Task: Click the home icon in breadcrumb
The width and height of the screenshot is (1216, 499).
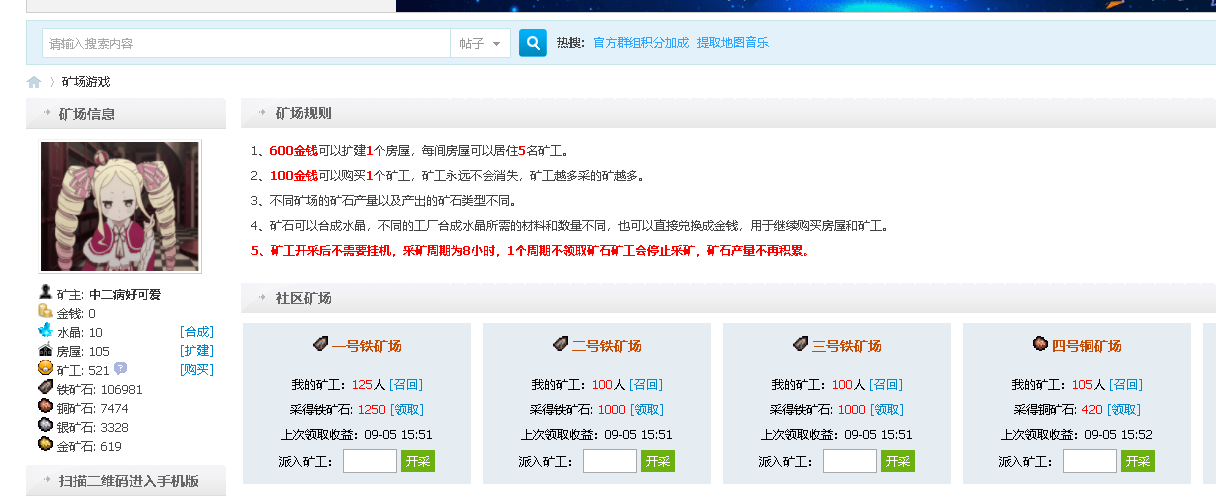Action: click(x=34, y=82)
